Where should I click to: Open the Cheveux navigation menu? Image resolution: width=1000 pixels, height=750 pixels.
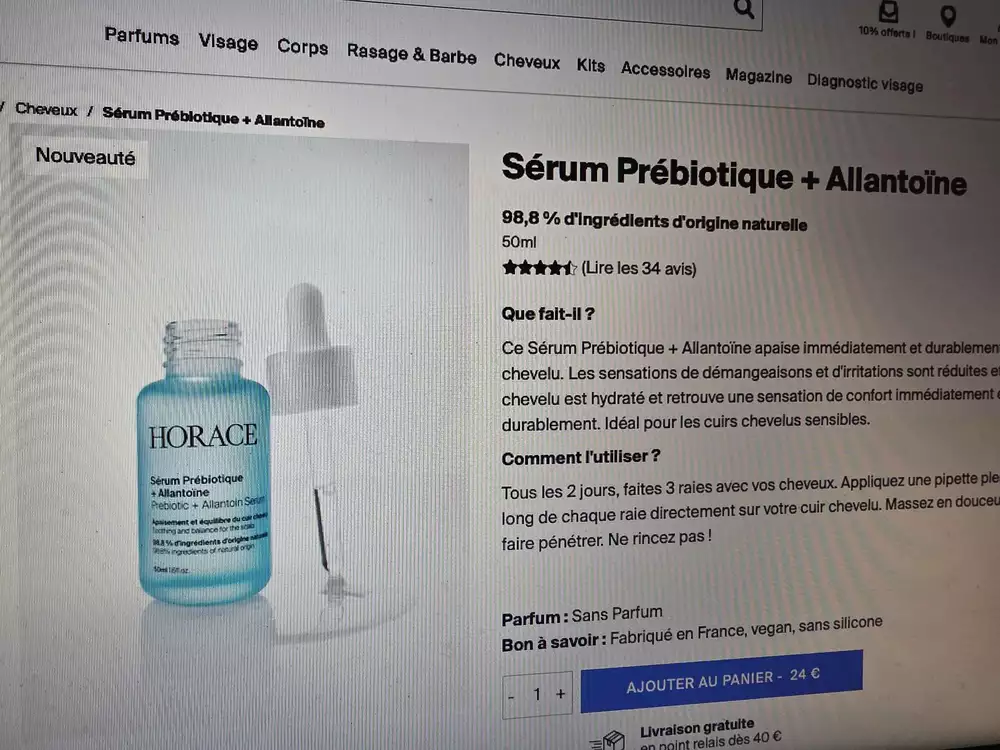point(527,61)
